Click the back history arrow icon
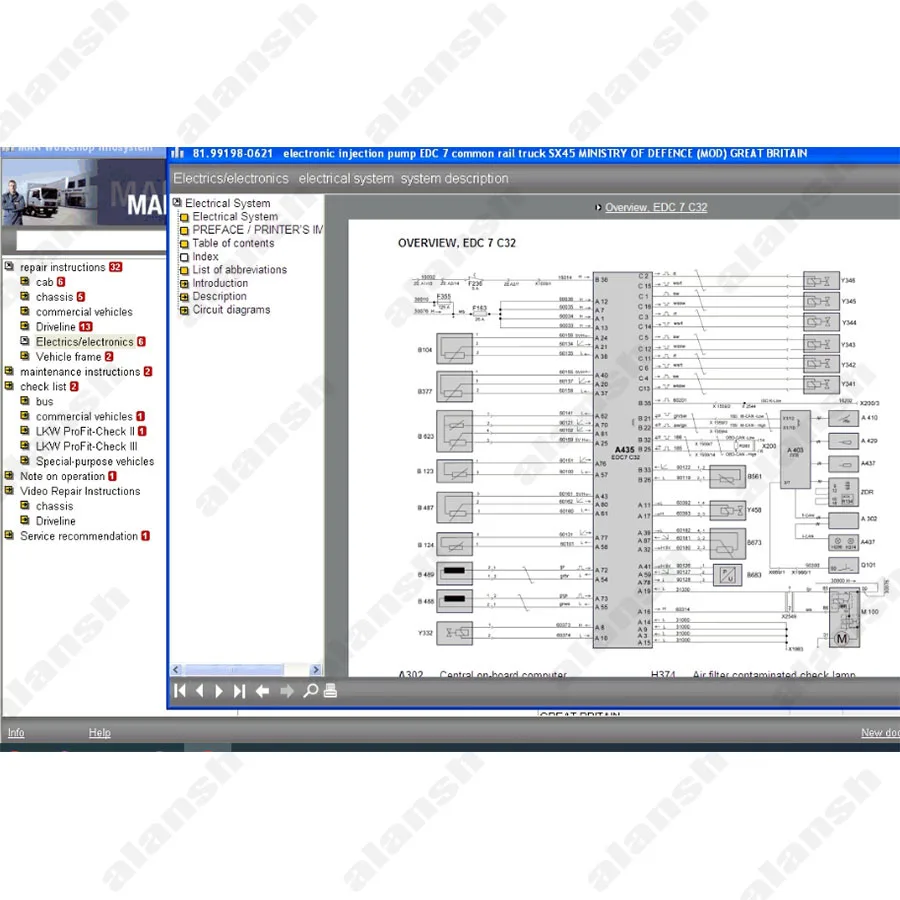The image size is (900, 900). 262,691
